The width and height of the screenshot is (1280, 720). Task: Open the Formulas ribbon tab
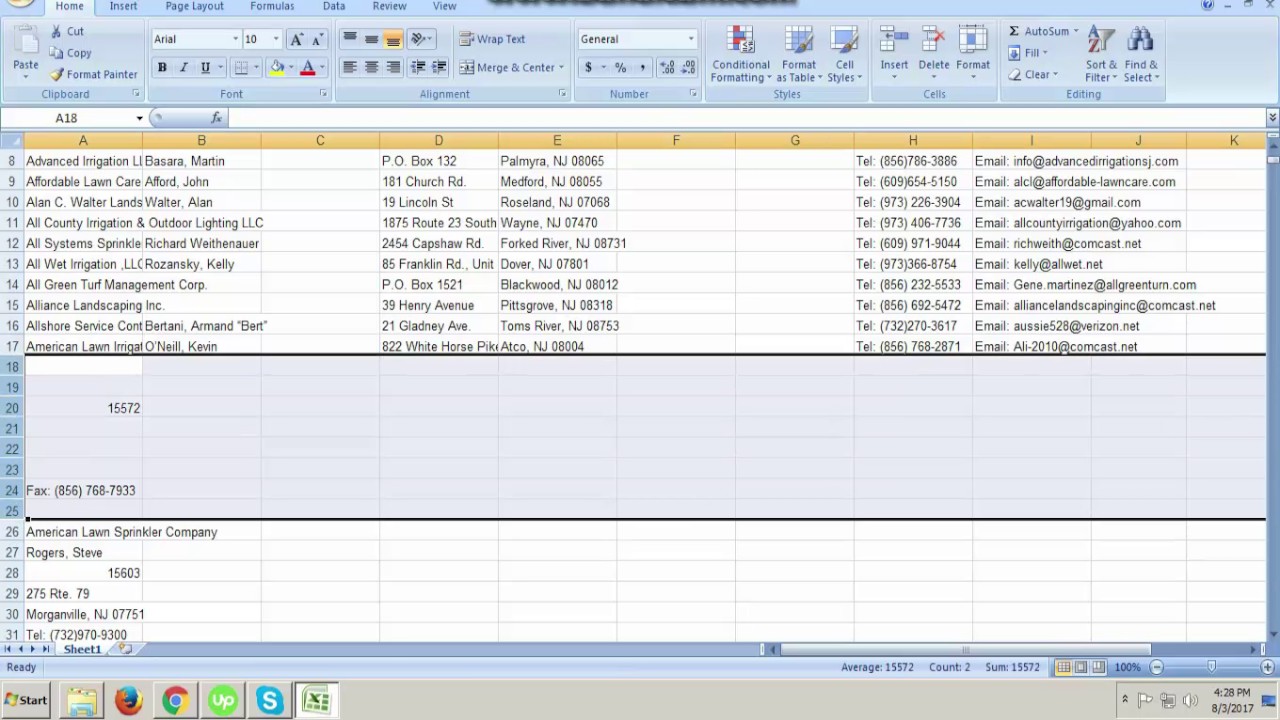point(272,6)
